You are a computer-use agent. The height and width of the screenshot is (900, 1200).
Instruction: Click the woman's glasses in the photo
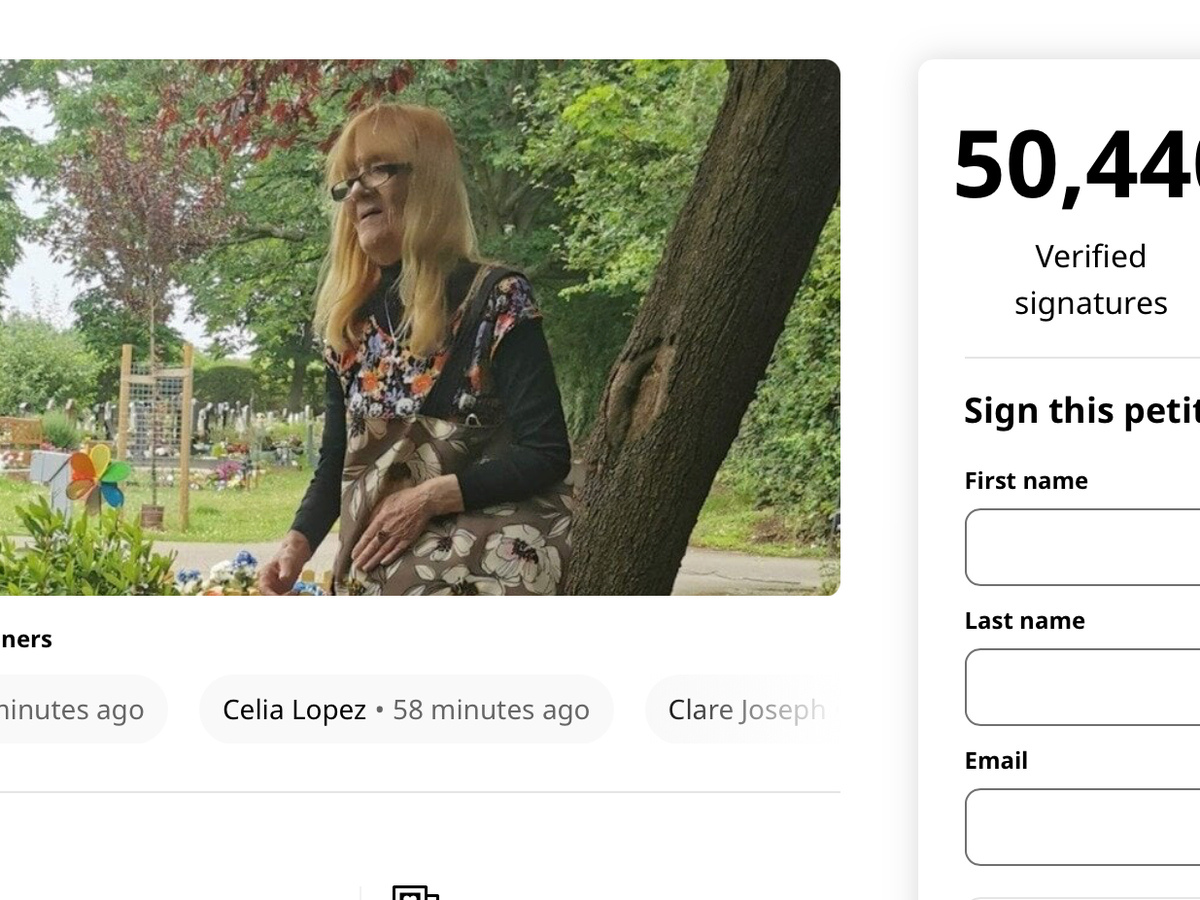click(x=368, y=179)
